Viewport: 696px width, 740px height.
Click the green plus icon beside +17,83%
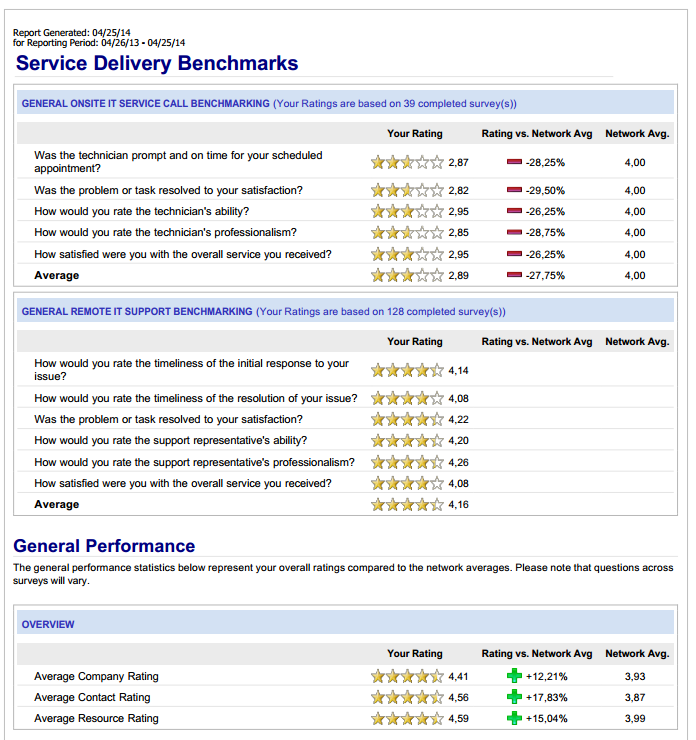[514, 697]
